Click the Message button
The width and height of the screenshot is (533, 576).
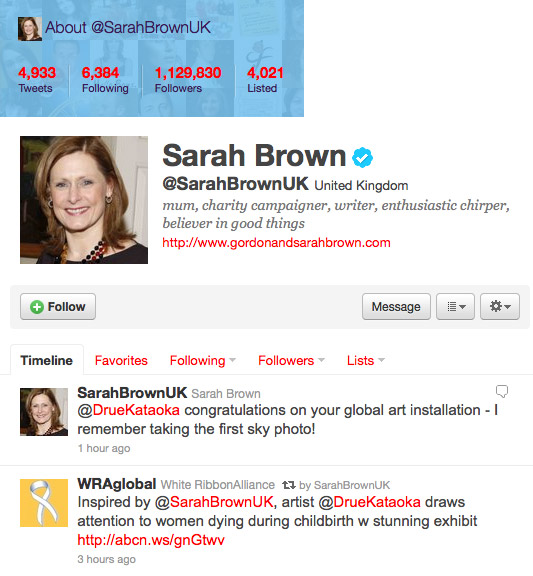click(x=396, y=306)
